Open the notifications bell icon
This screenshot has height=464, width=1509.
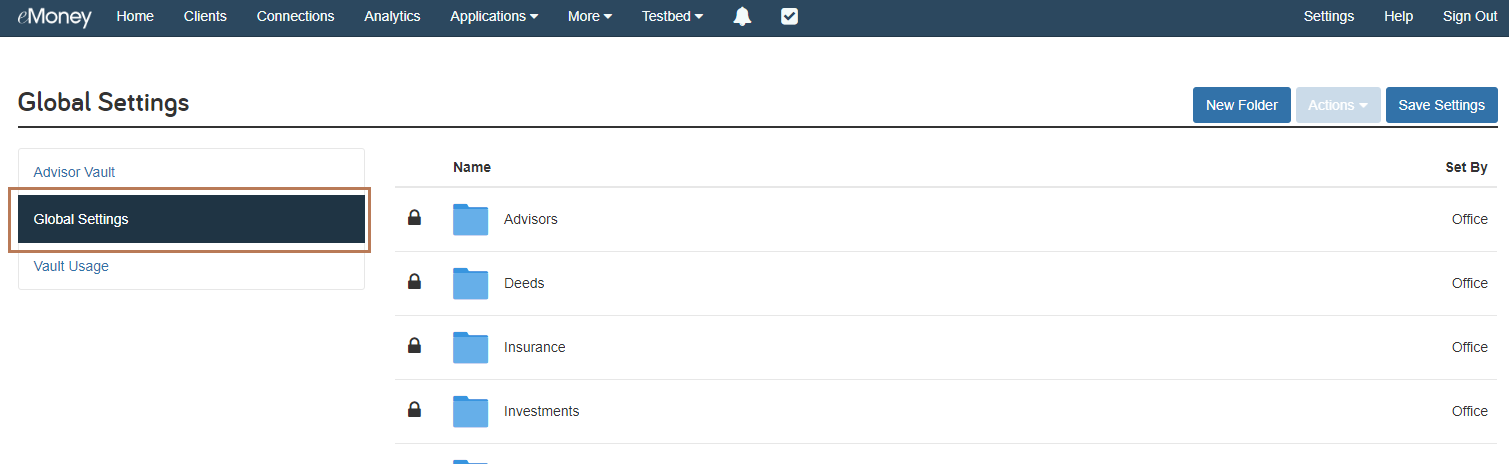click(742, 17)
